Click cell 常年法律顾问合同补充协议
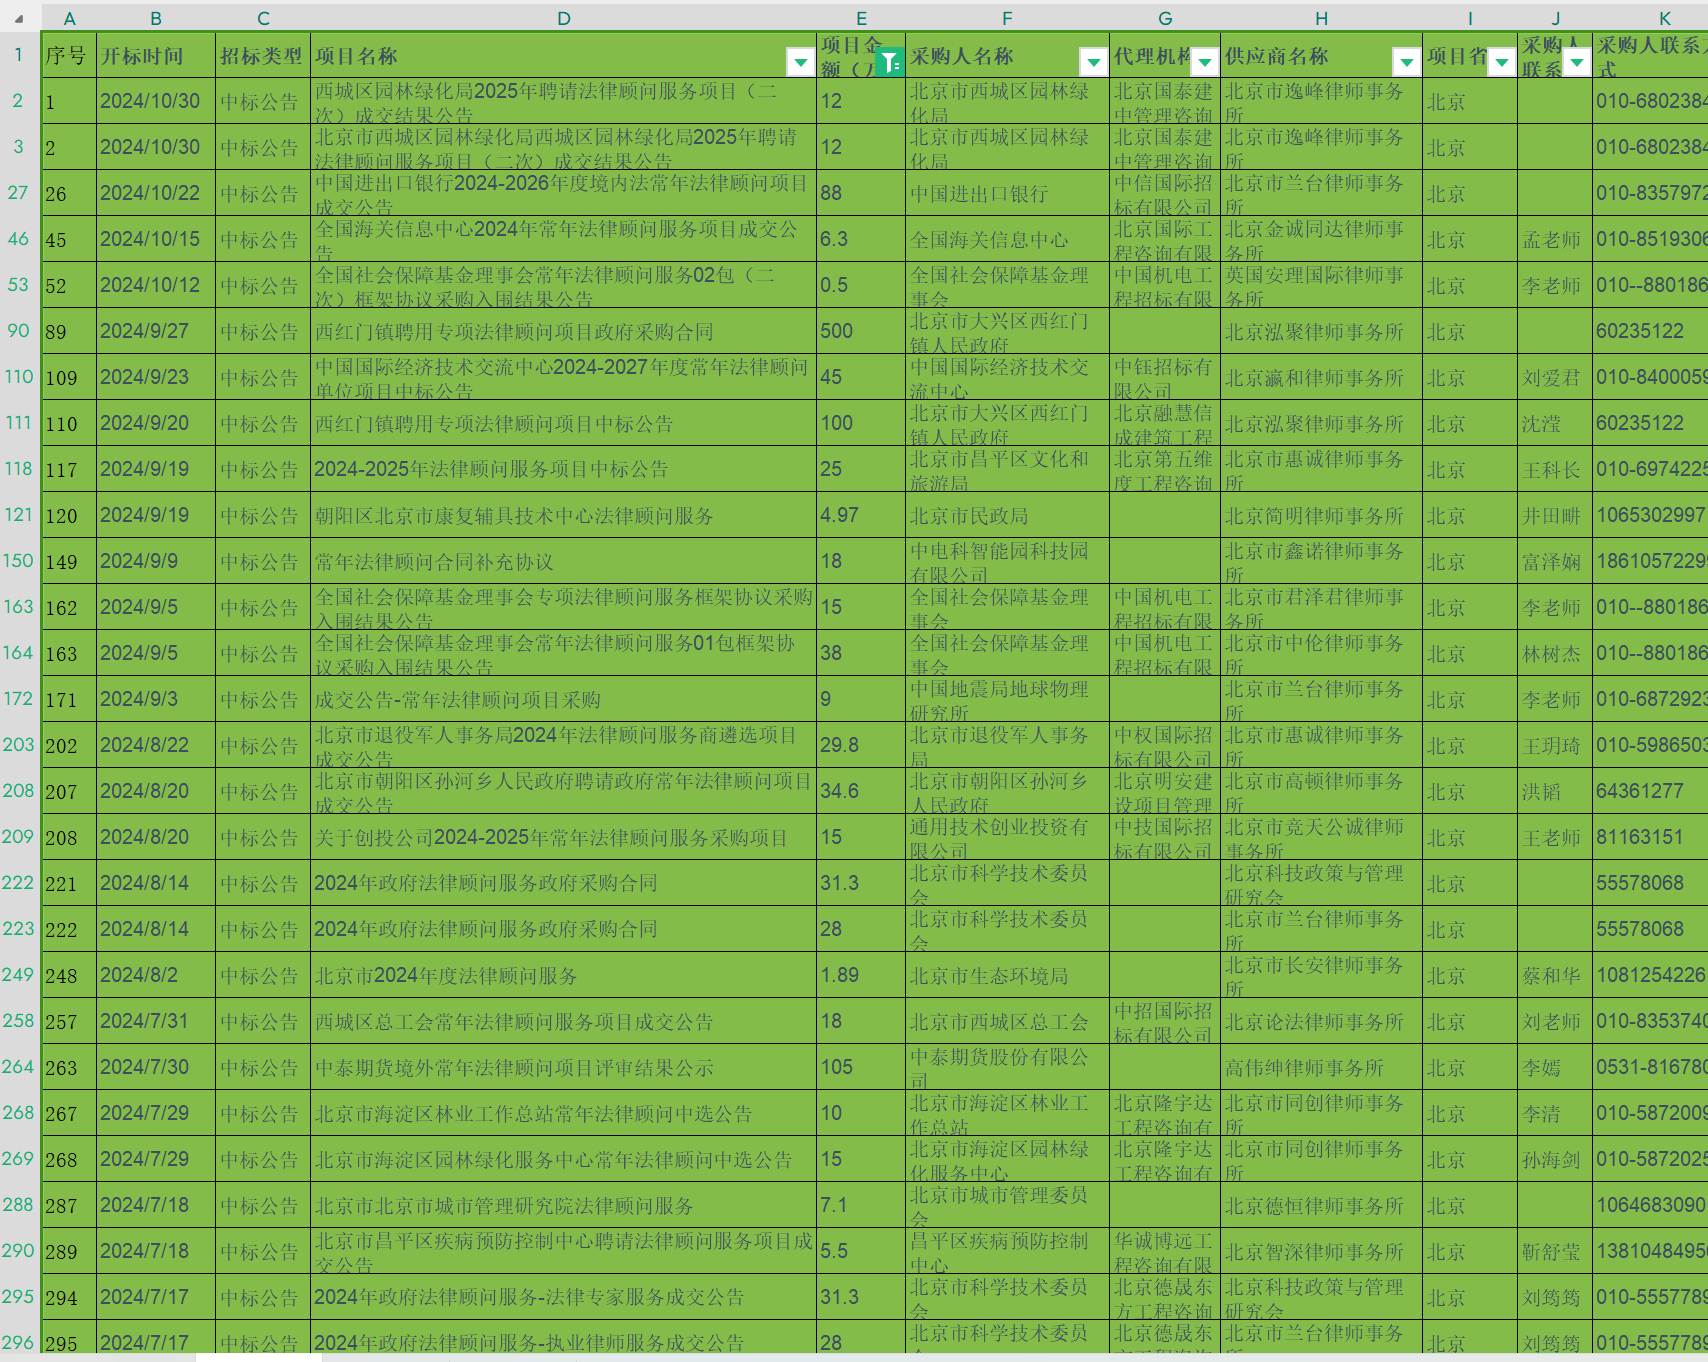The width and height of the screenshot is (1708, 1362). pyautogui.click(x=564, y=561)
